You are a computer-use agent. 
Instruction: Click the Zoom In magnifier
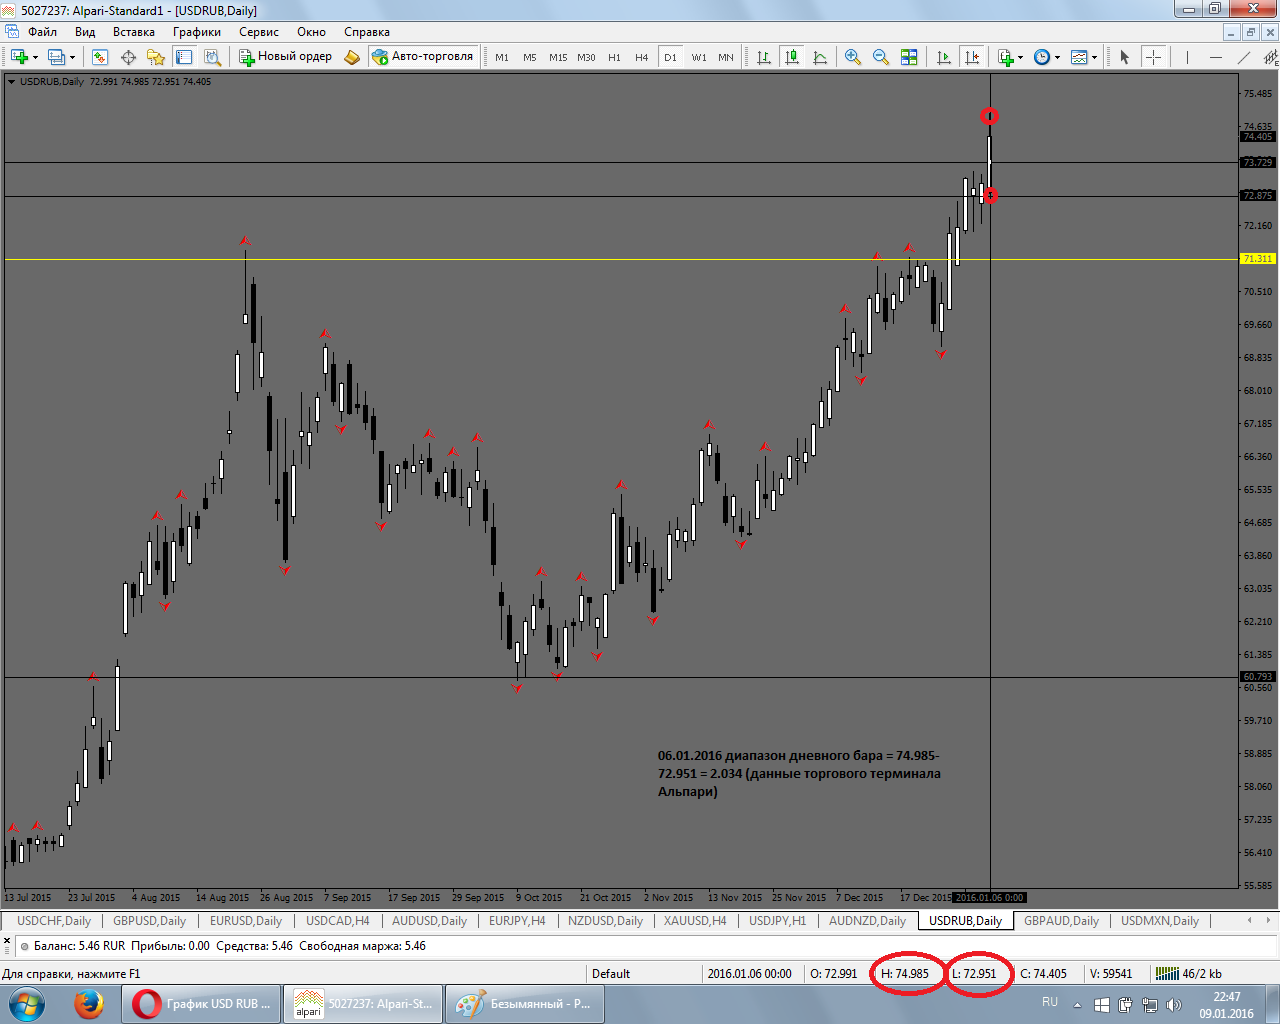[x=853, y=57]
